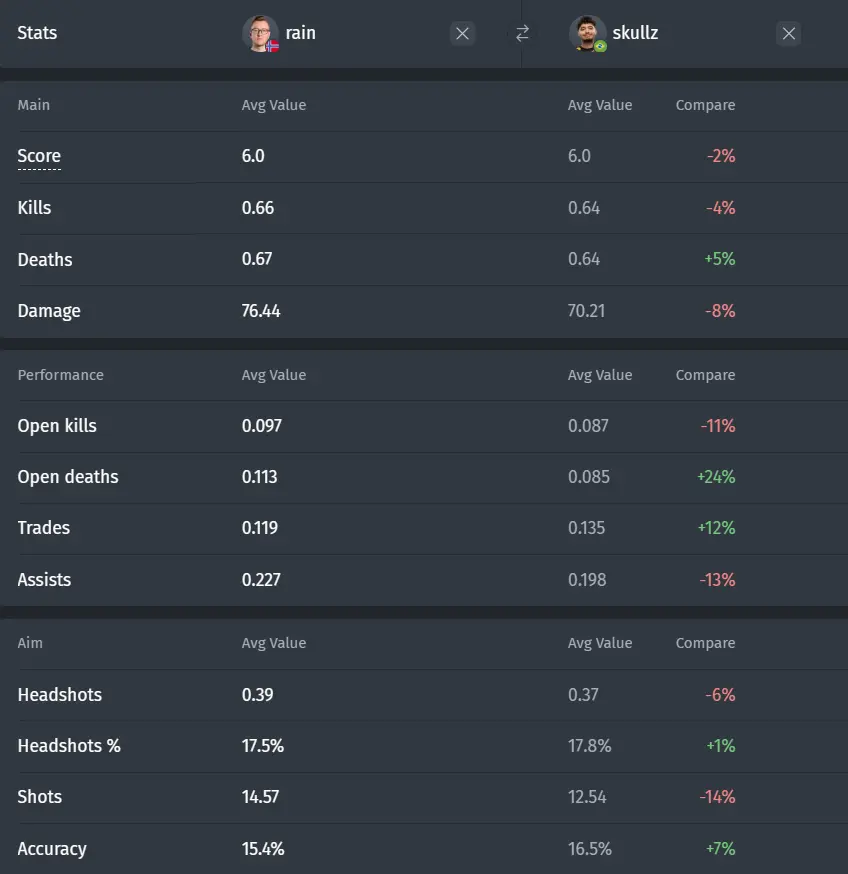Click the Accuracy row label

coord(52,849)
